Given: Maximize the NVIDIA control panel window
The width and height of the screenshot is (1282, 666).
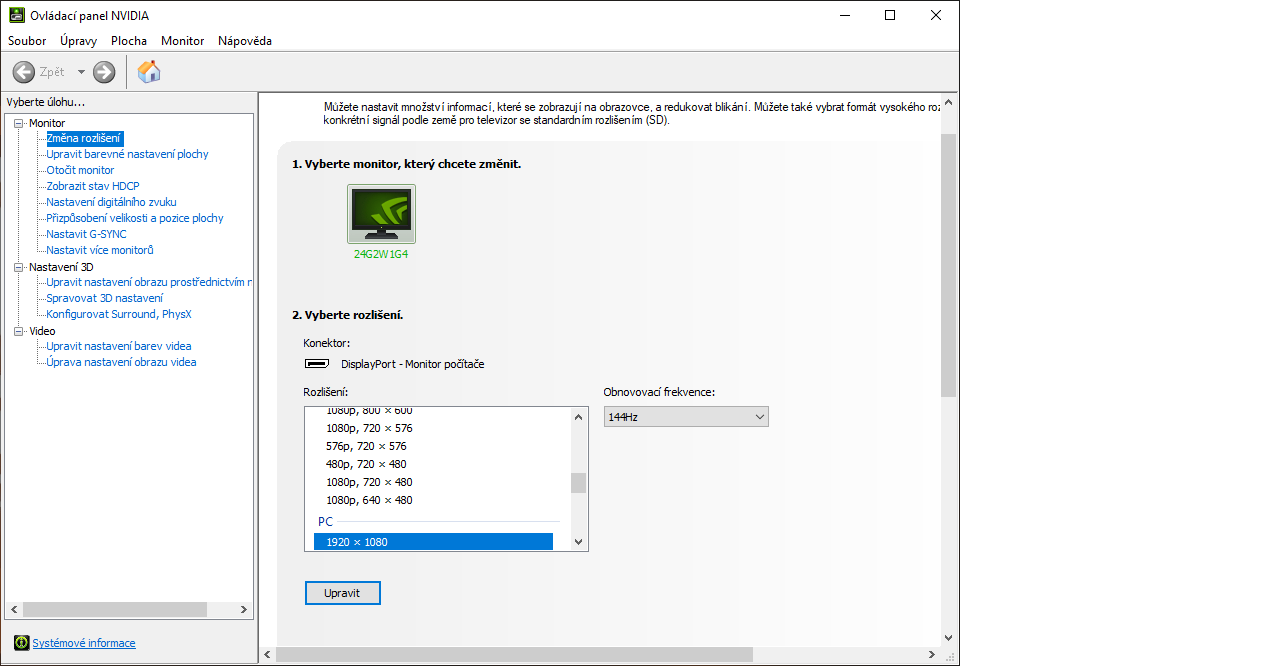Looking at the screenshot, I should tap(890, 15).
